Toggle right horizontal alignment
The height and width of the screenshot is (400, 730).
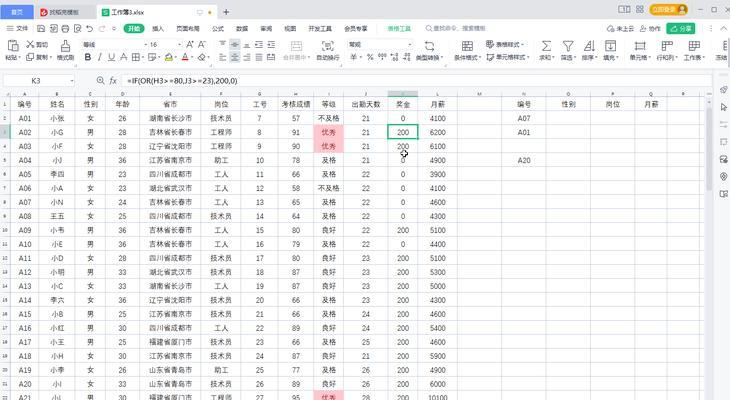point(247,57)
